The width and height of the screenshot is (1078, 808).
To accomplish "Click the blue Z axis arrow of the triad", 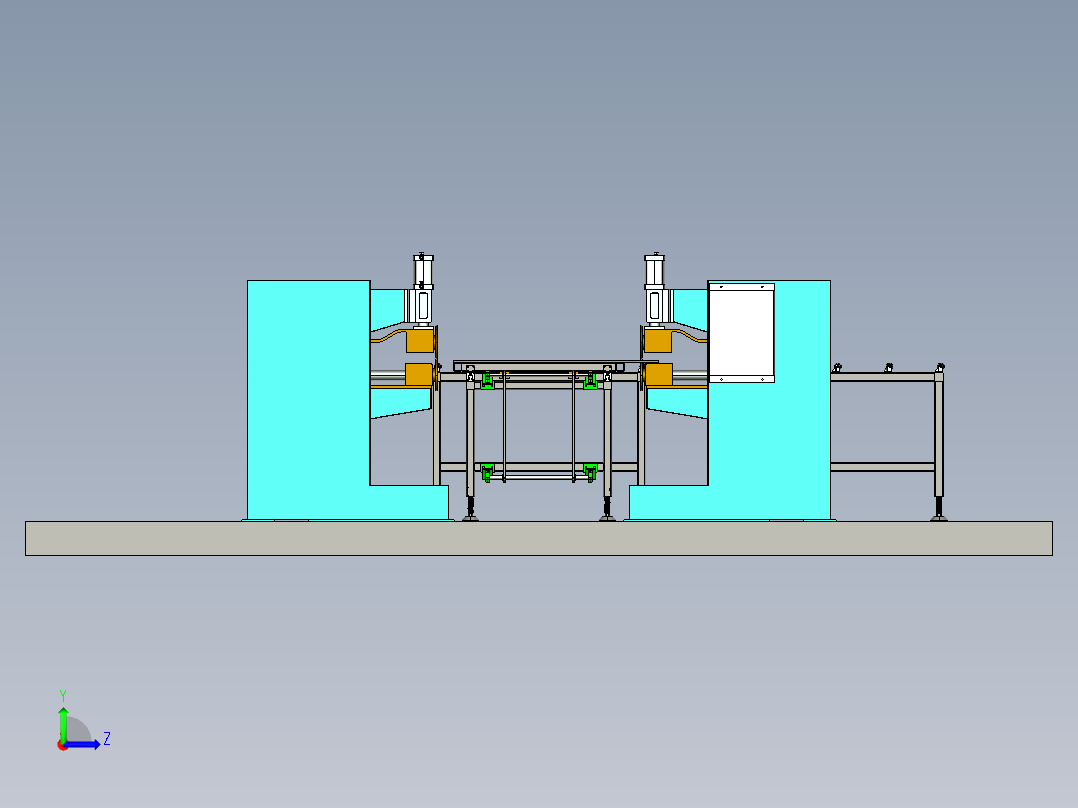I will pos(83,744).
